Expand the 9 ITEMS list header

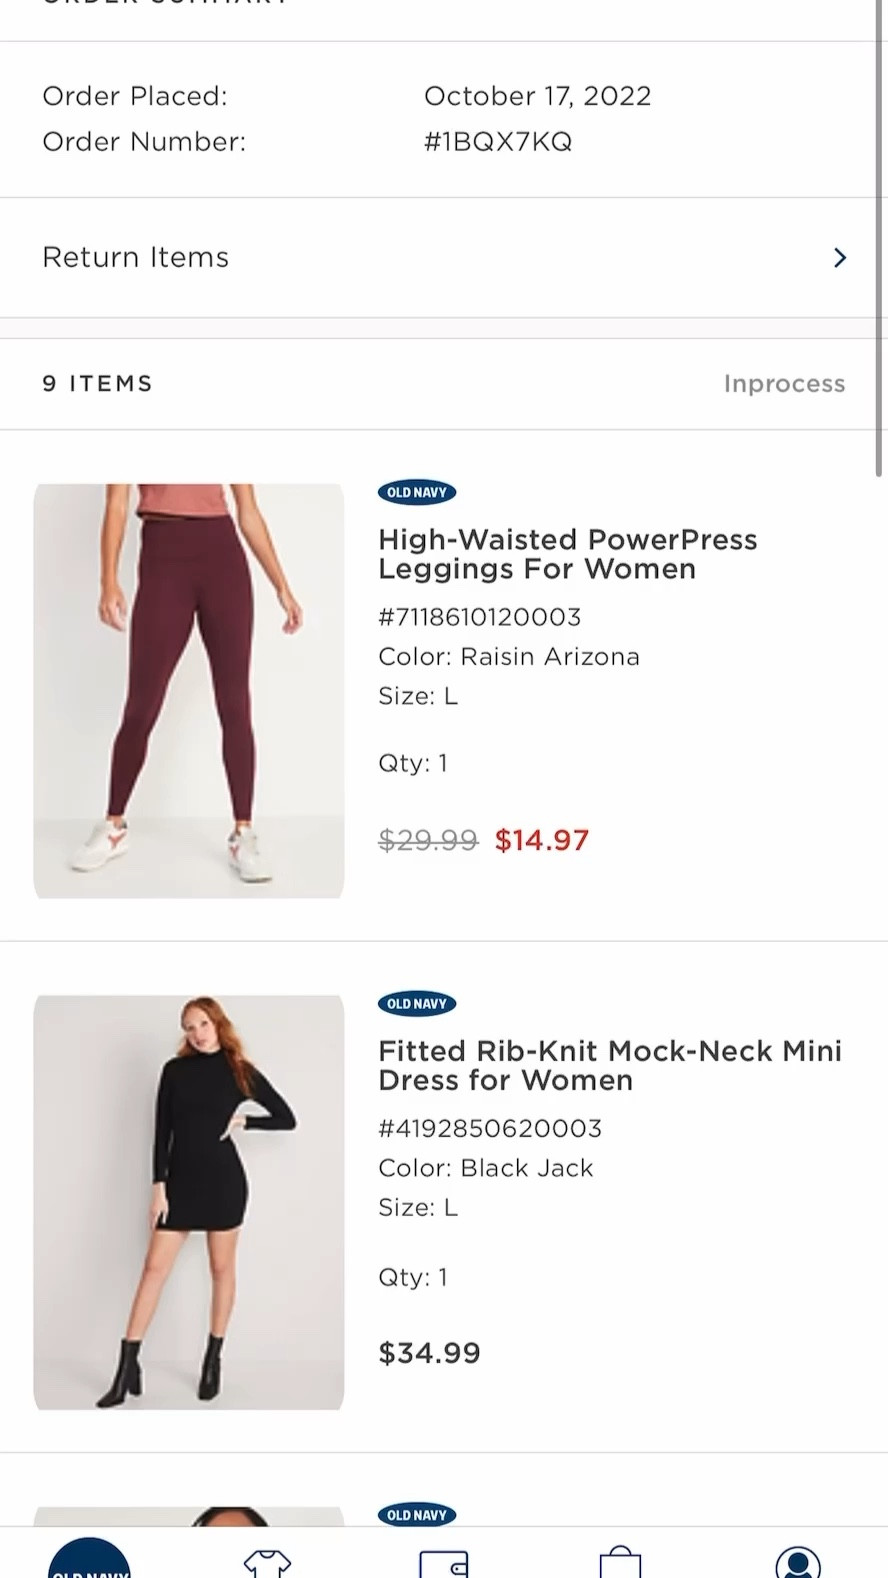pyautogui.click(x=97, y=383)
